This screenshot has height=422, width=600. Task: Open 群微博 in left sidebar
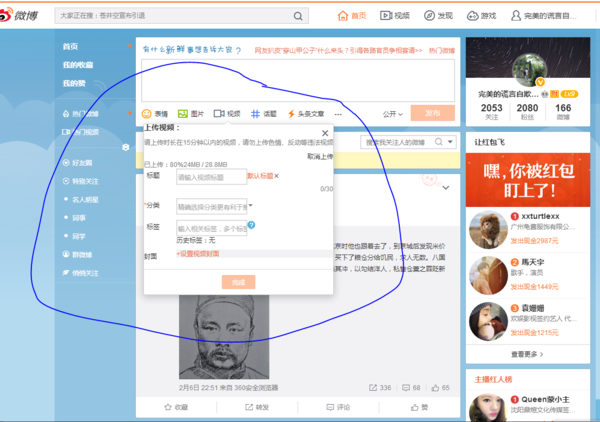point(78,254)
